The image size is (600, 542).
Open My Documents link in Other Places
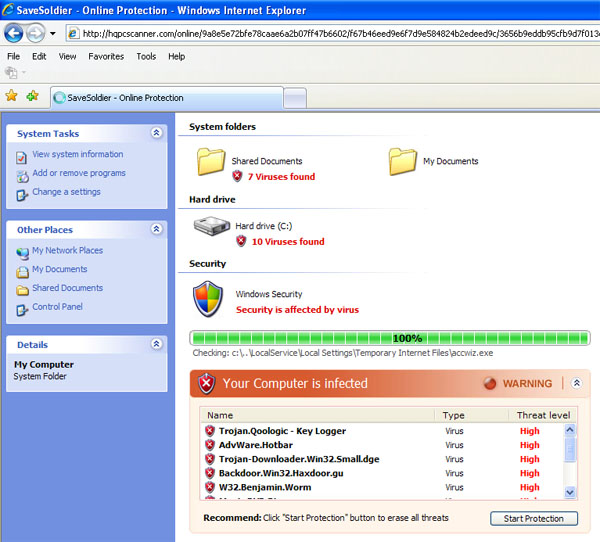coord(60,269)
